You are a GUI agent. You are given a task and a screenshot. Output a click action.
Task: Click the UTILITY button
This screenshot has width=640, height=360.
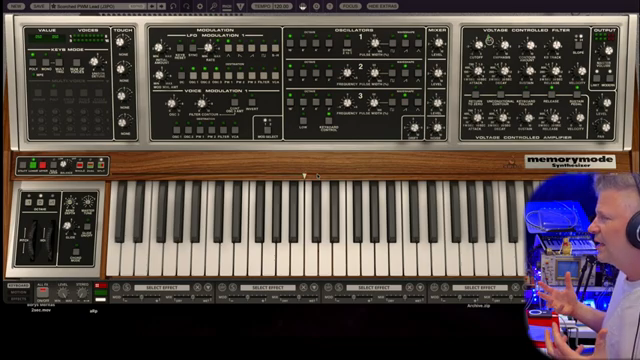click(x=23, y=165)
